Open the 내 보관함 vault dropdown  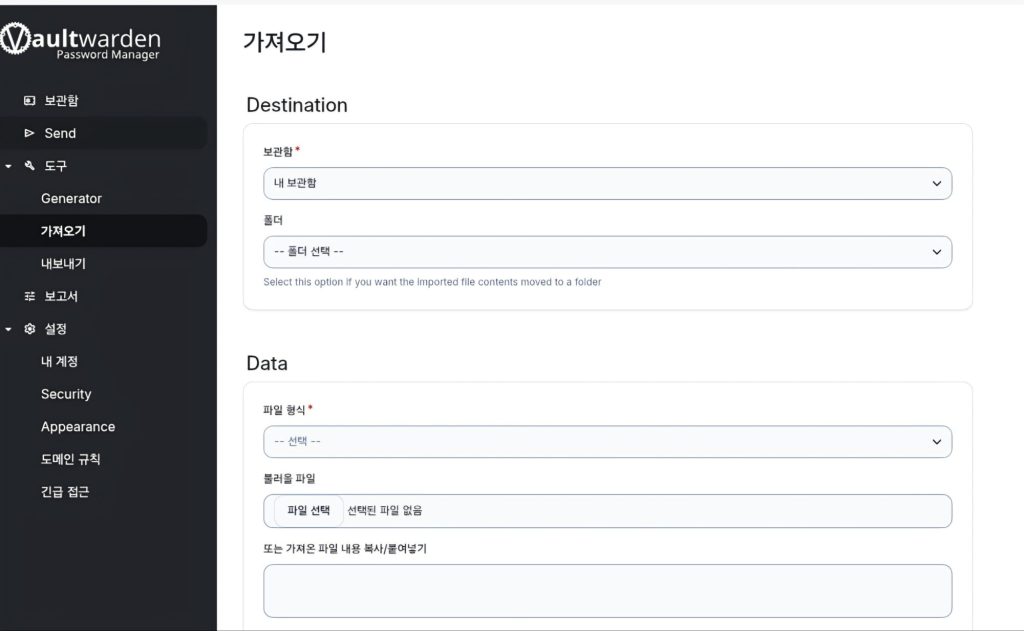click(607, 184)
